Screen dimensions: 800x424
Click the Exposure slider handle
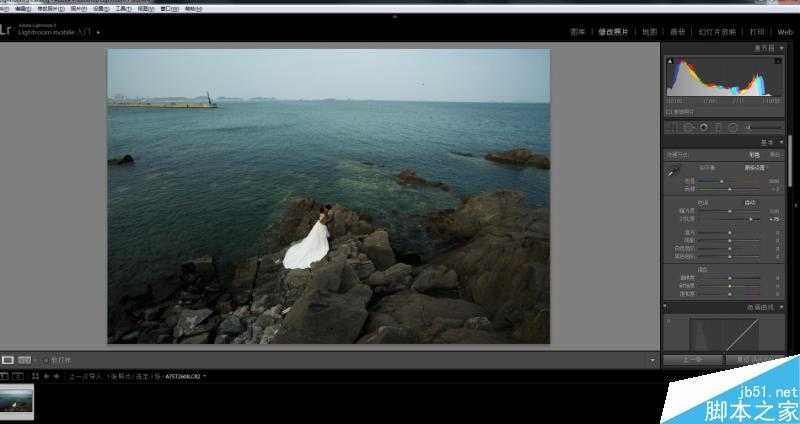coord(729,211)
